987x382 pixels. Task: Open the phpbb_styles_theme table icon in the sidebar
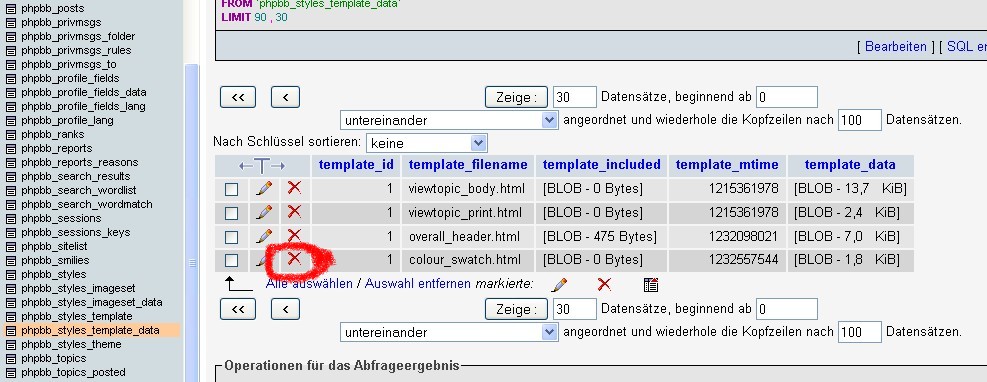(11, 344)
